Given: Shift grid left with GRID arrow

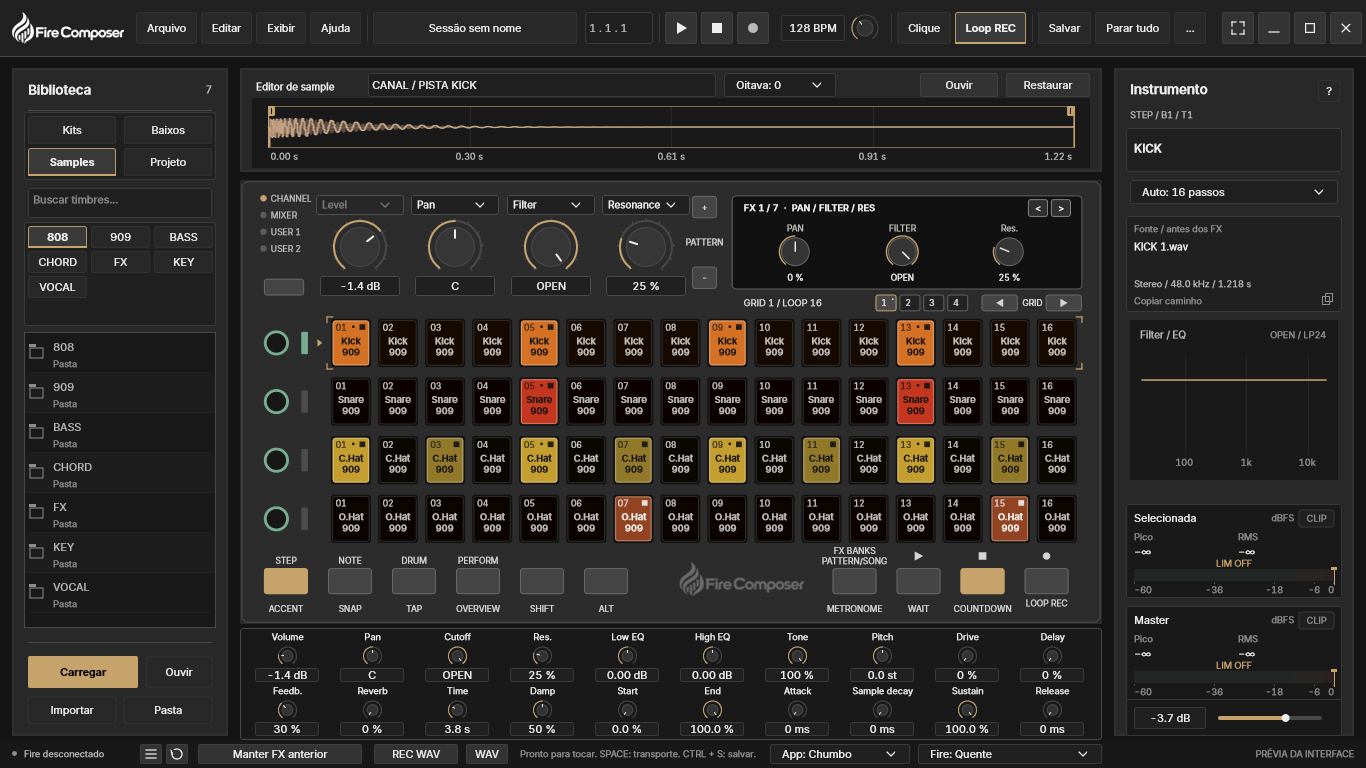Looking at the screenshot, I should [x=999, y=303].
